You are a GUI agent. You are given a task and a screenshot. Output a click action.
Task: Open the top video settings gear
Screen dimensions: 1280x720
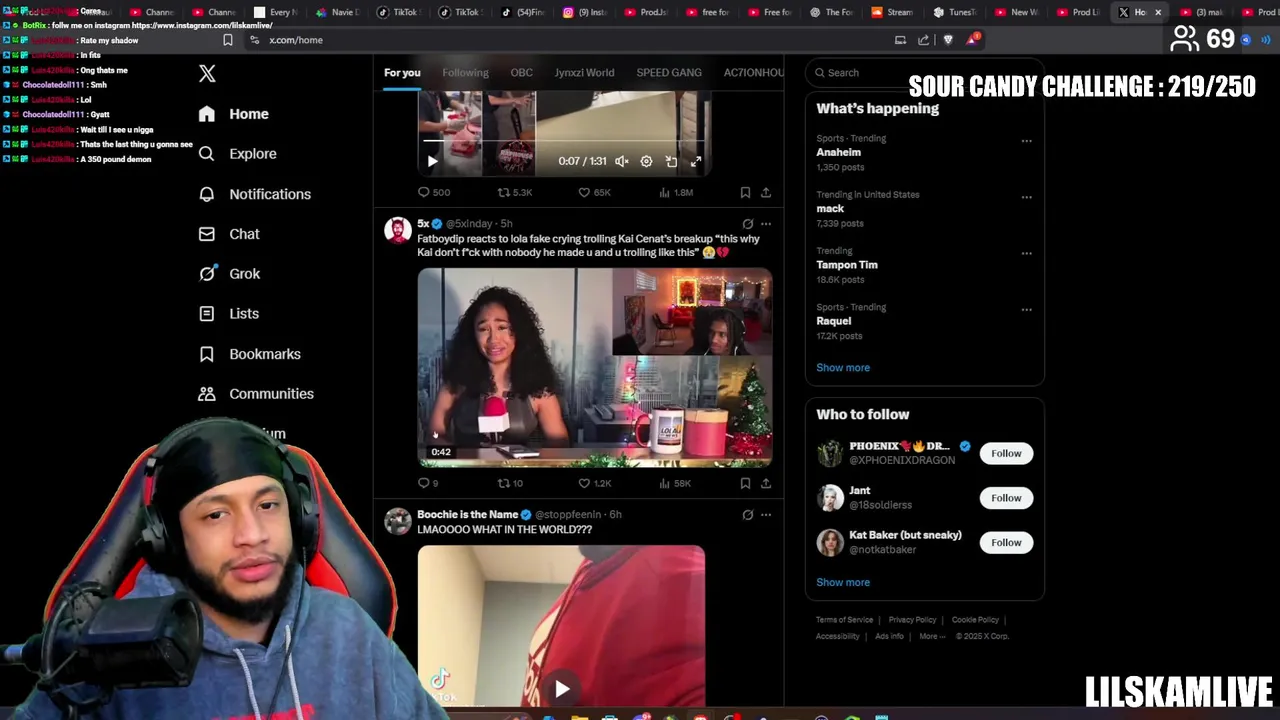coord(646,161)
